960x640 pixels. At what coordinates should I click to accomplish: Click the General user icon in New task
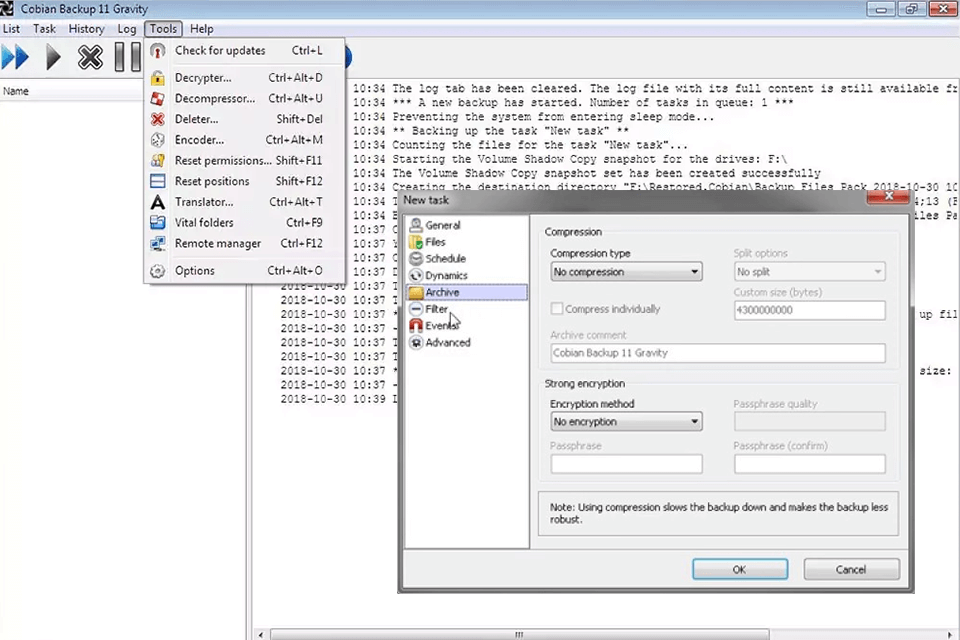(416, 225)
